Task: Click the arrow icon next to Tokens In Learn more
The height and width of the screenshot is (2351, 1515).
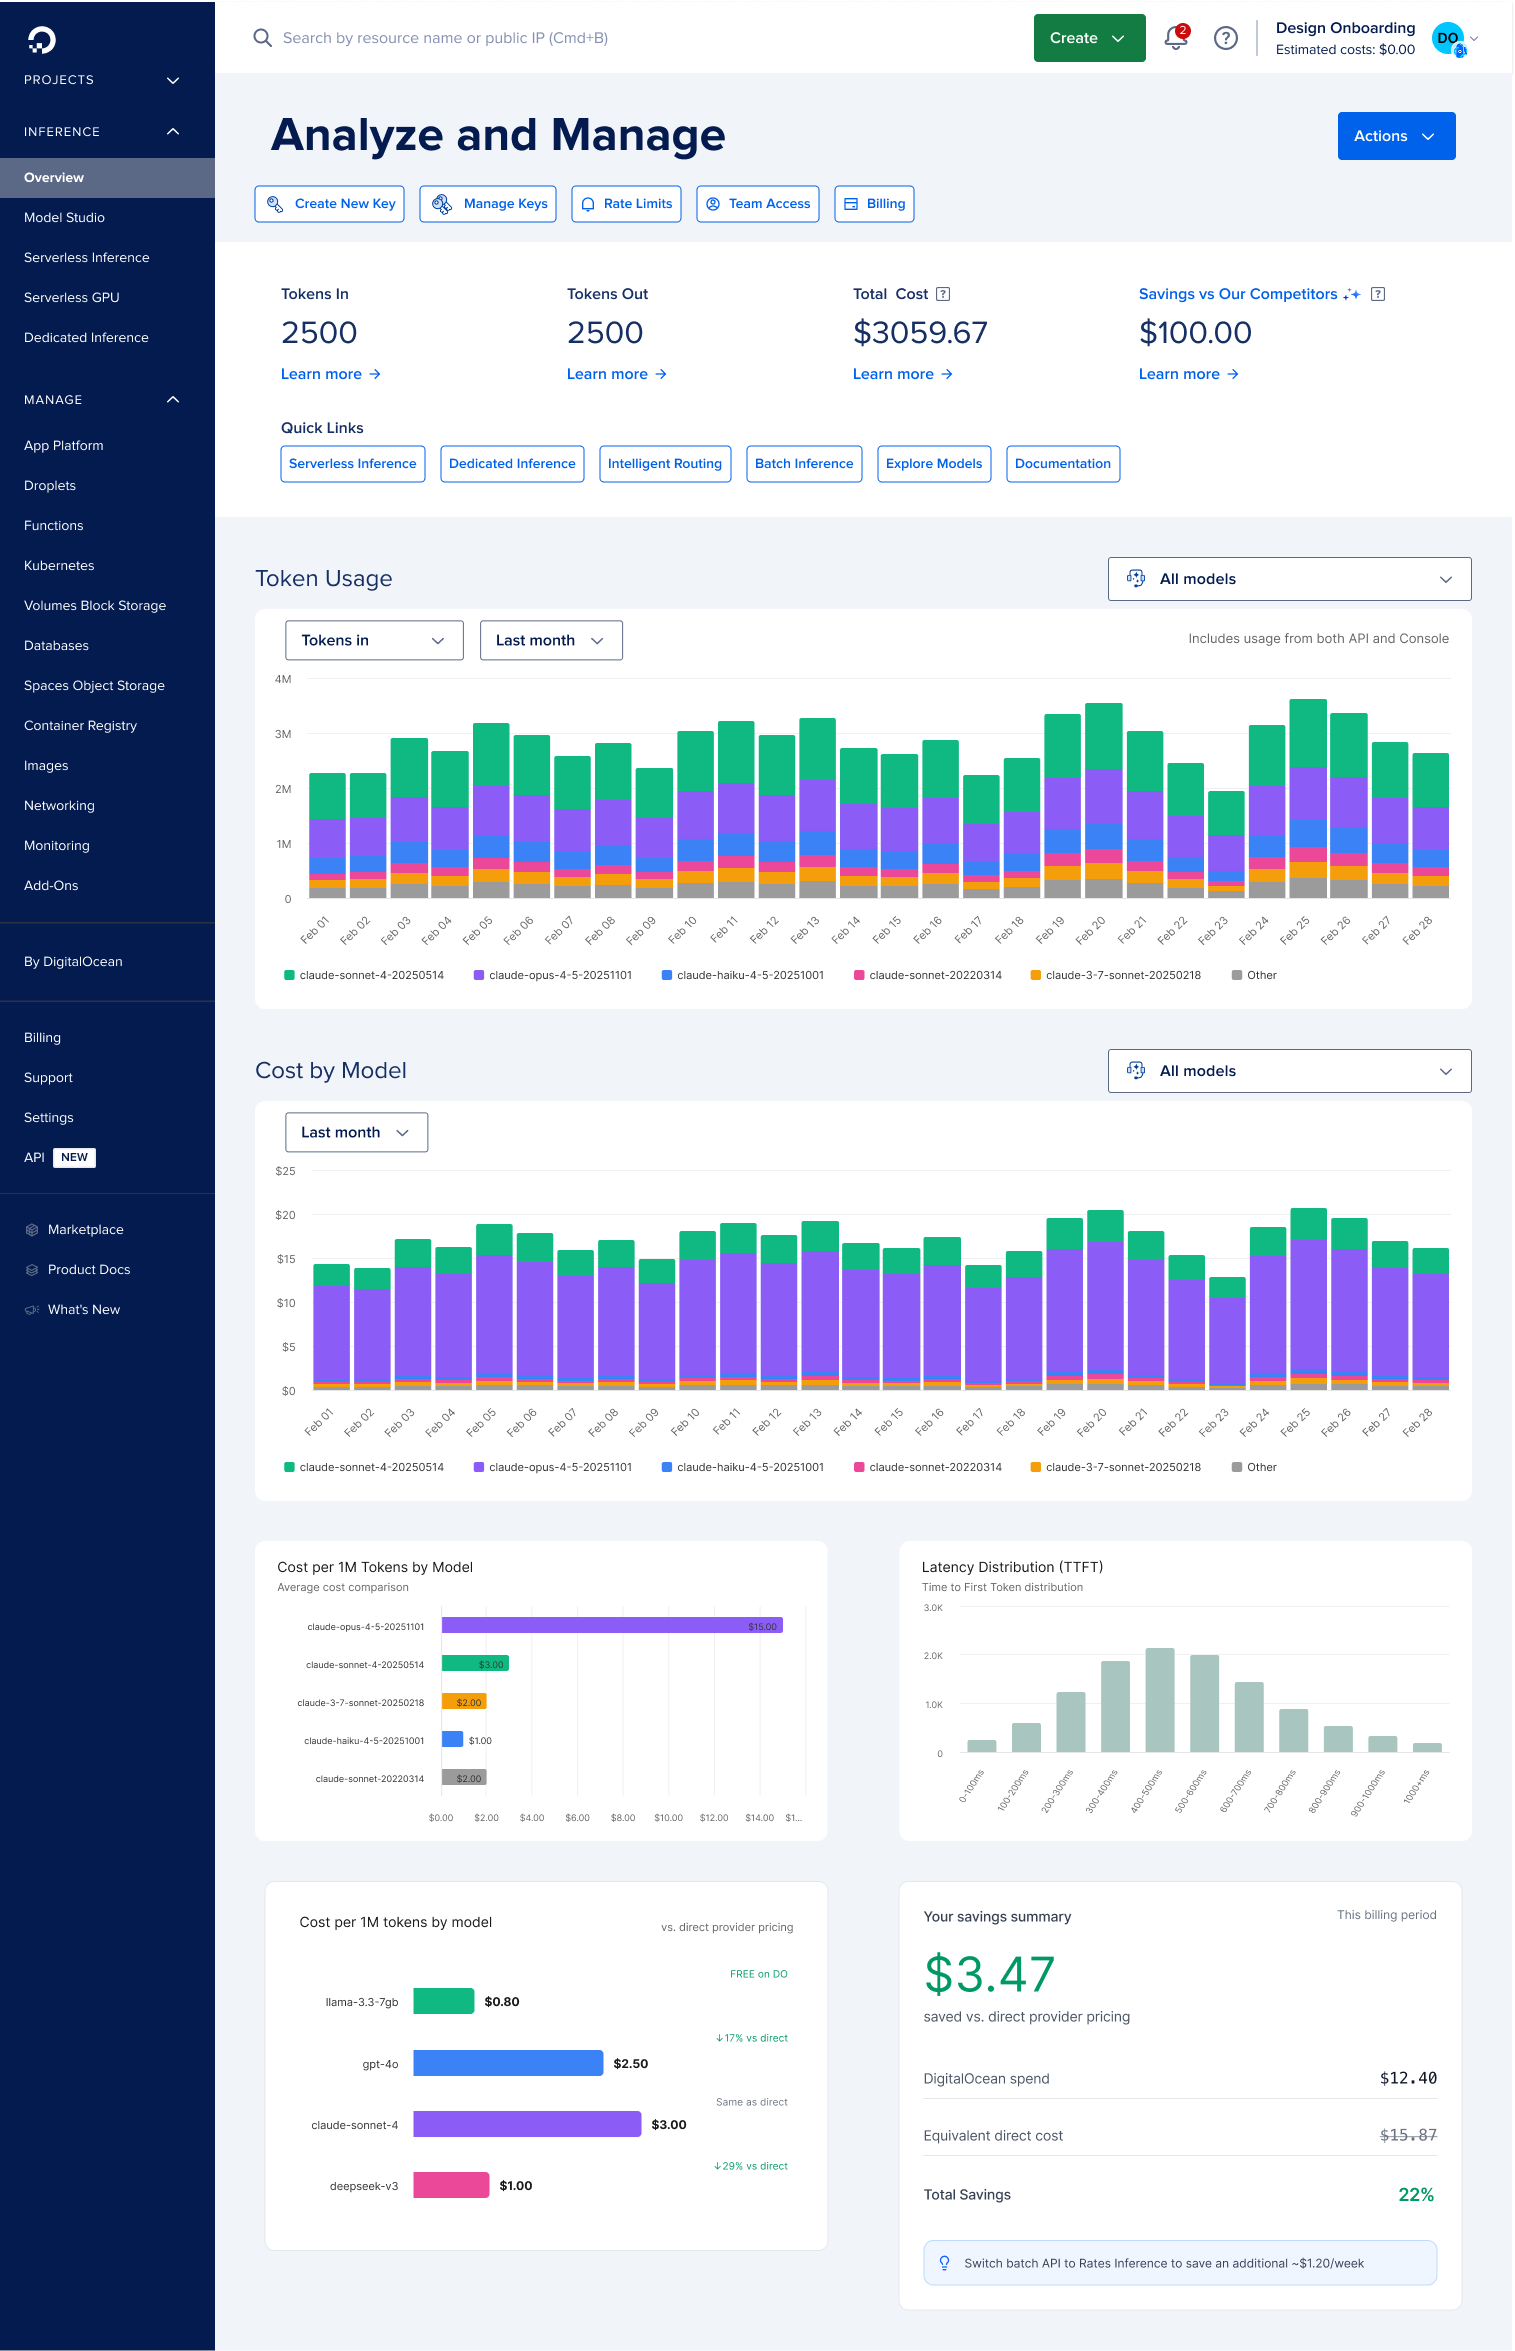Action: (375, 374)
